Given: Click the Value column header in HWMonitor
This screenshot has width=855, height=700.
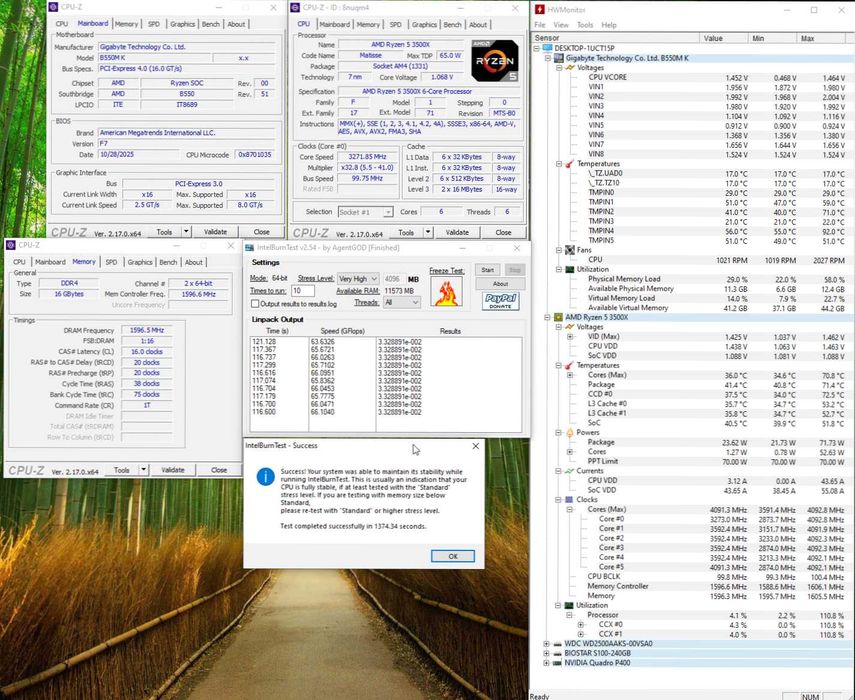Looking at the screenshot, I should point(723,38).
